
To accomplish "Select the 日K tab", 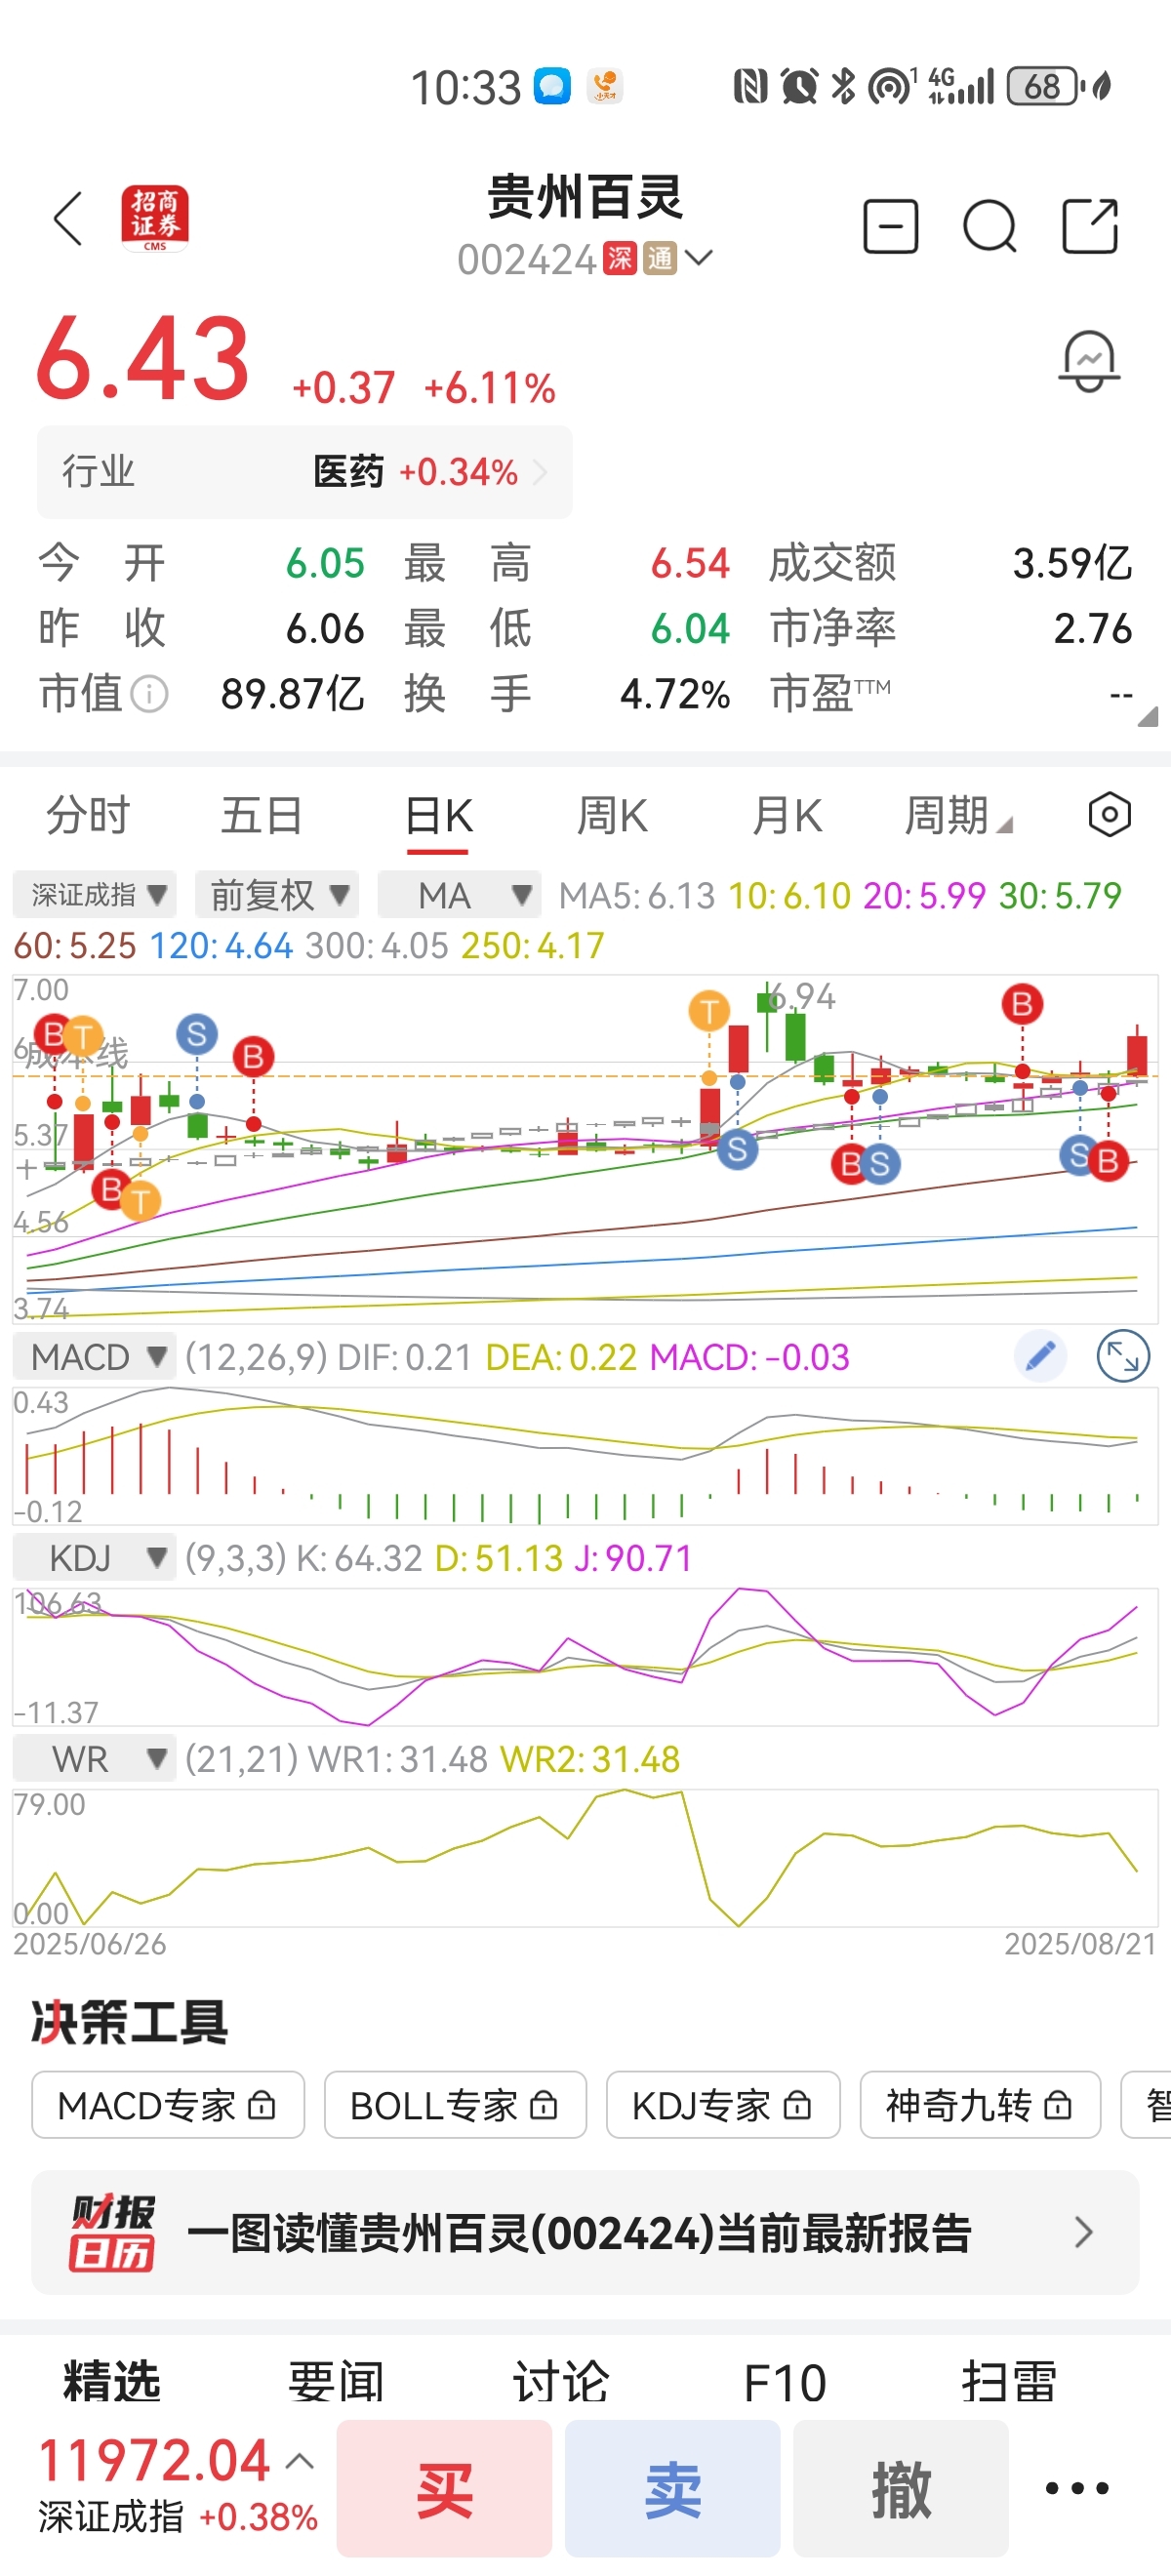I will [x=438, y=817].
